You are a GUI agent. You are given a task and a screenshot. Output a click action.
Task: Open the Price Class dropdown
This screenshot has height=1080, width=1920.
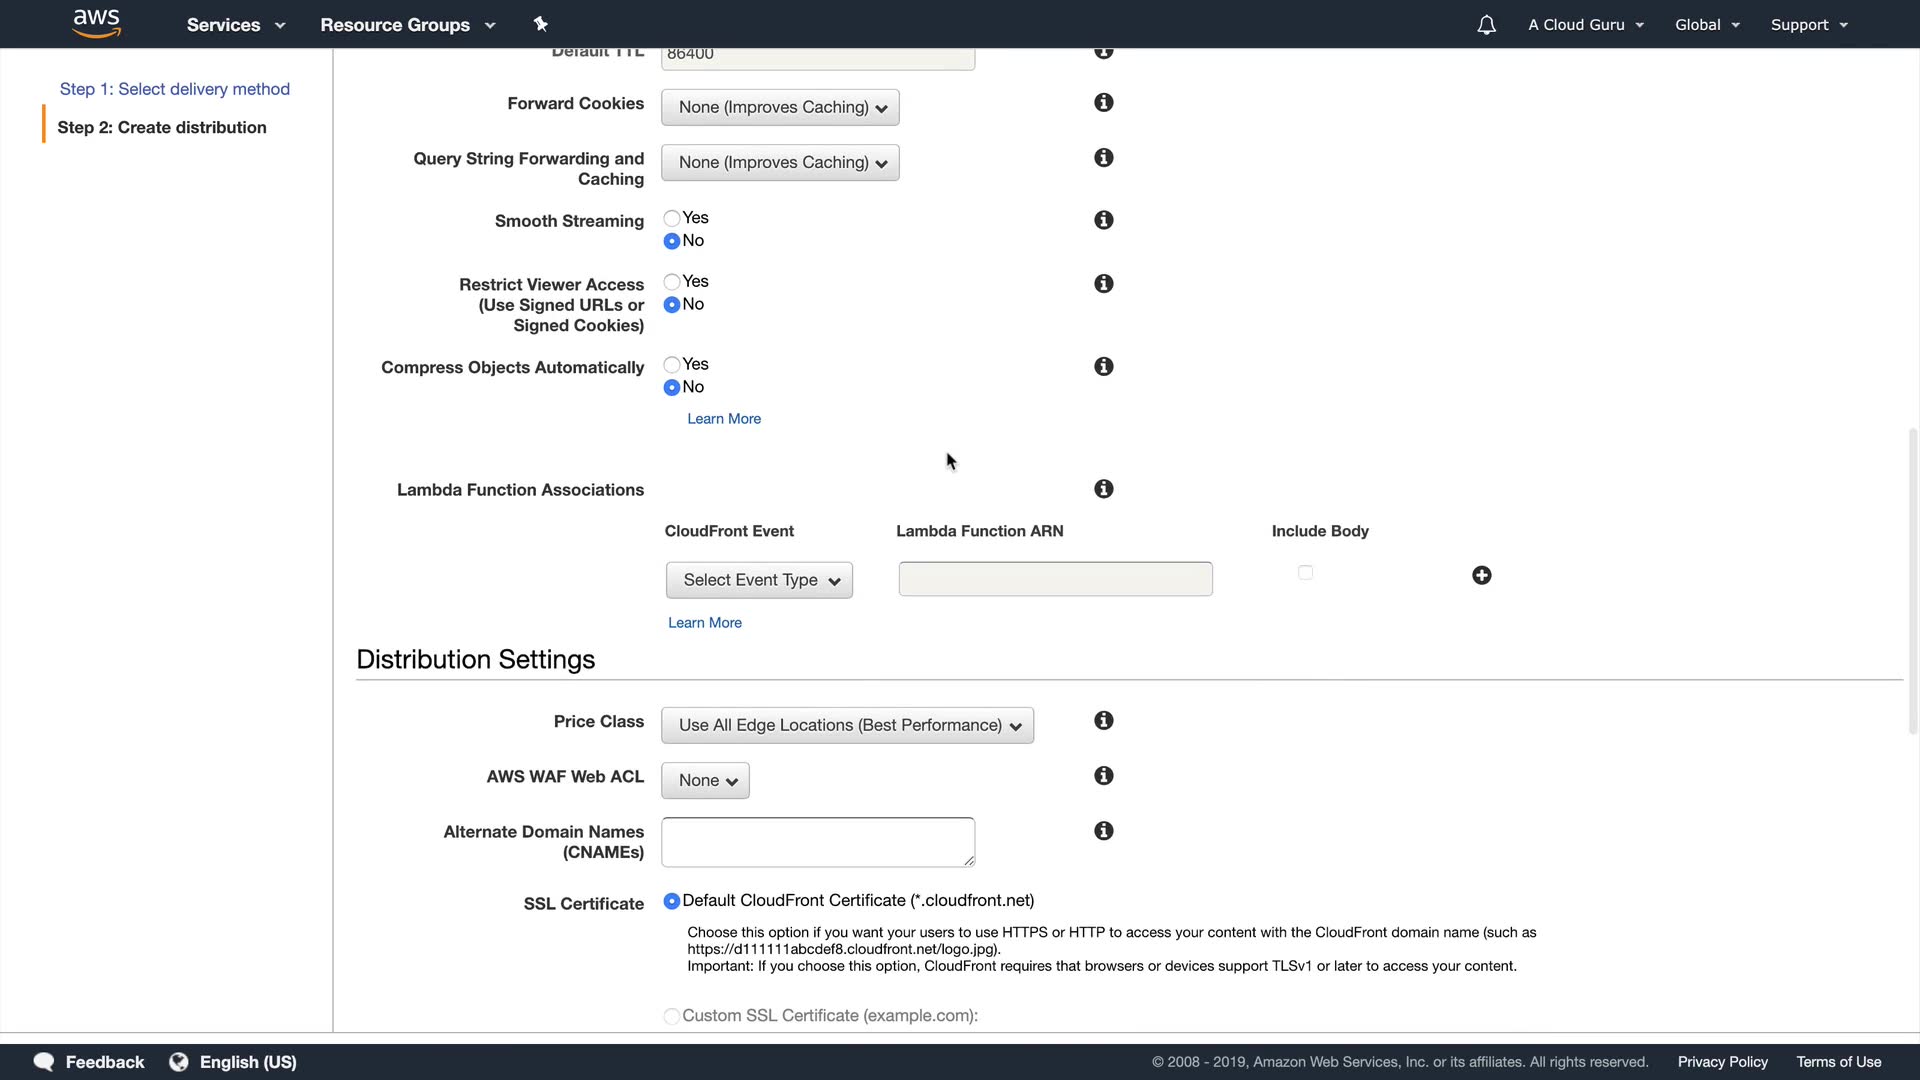847,726
